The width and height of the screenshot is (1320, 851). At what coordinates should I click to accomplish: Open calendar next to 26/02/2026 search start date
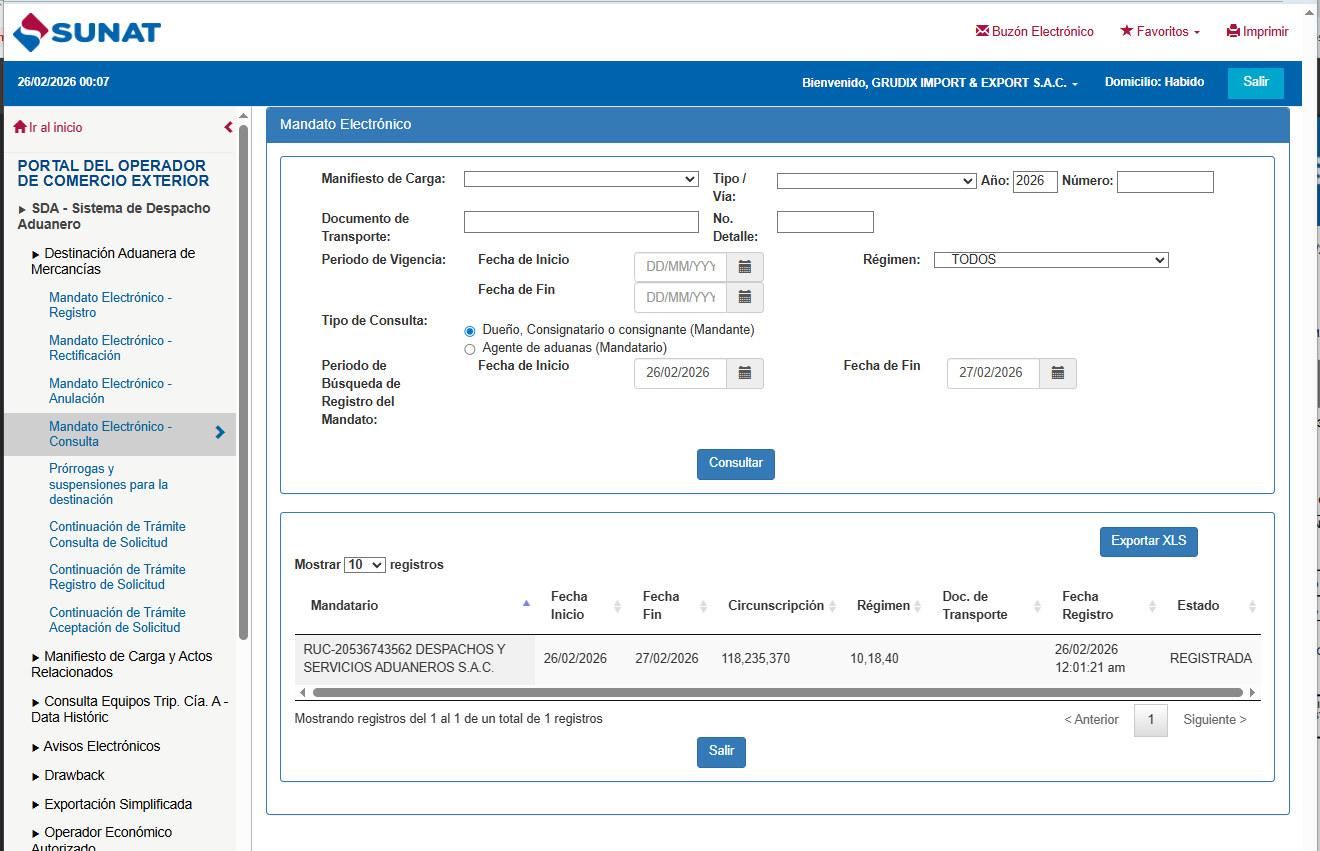pos(745,373)
